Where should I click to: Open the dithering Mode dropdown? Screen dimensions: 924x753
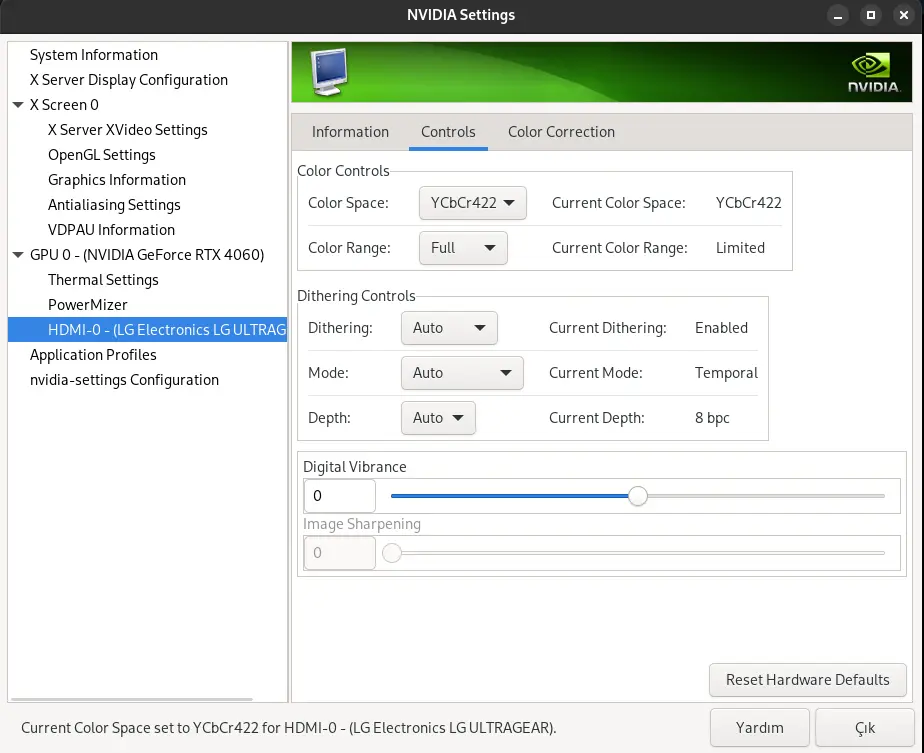[x=462, y=373]
